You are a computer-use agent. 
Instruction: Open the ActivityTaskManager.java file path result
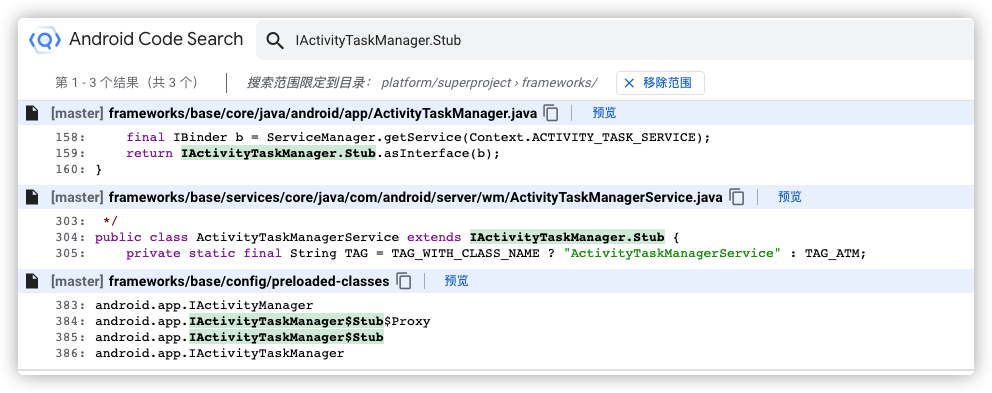(323, 113)
